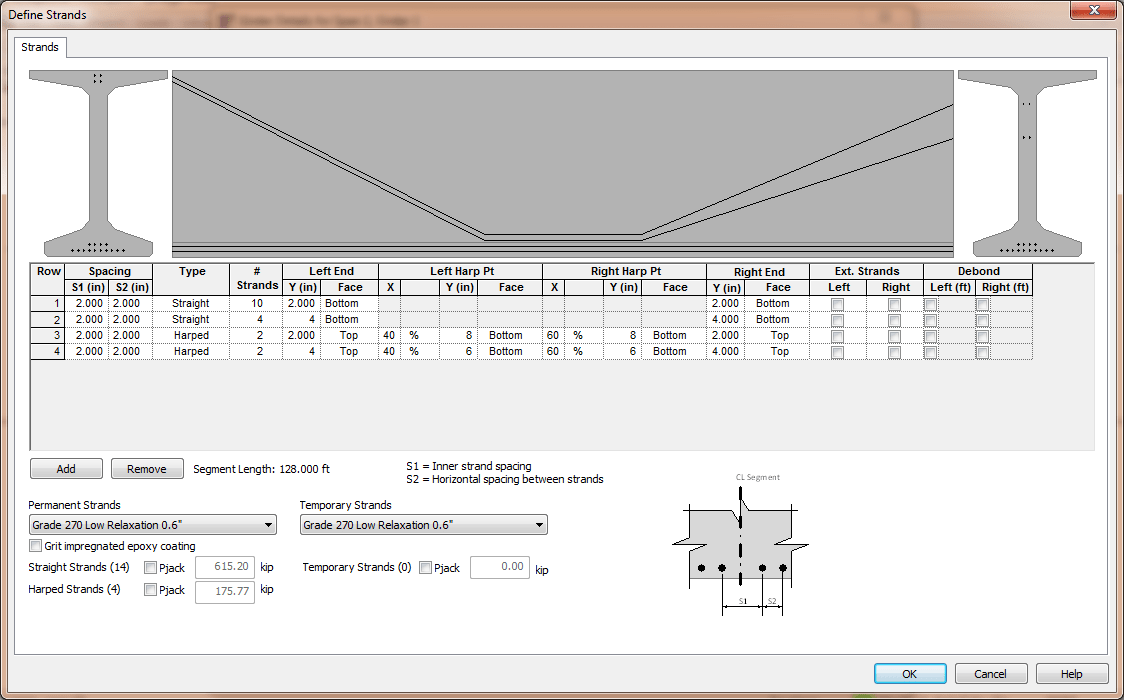This screenshot has height=700, width=1124.
Task: Select row 4 in the strand table
Action: [x=46, y=351]
